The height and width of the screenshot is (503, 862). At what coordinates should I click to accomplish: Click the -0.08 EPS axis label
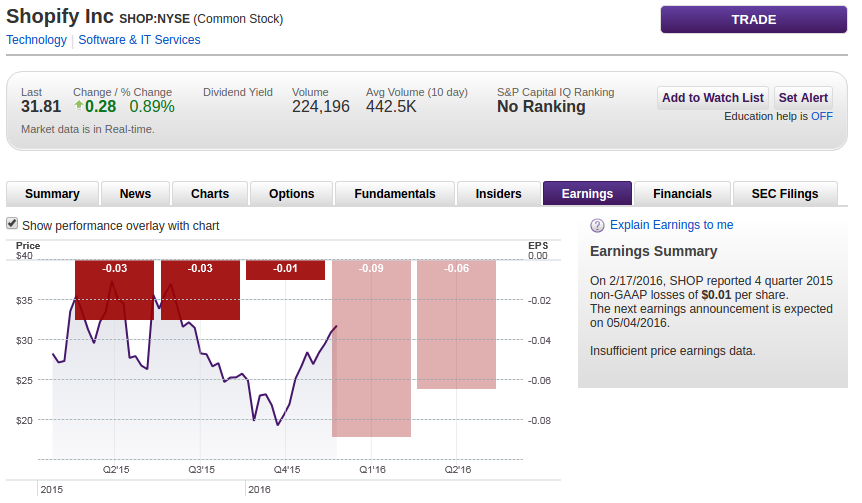[x=539, y=421]
